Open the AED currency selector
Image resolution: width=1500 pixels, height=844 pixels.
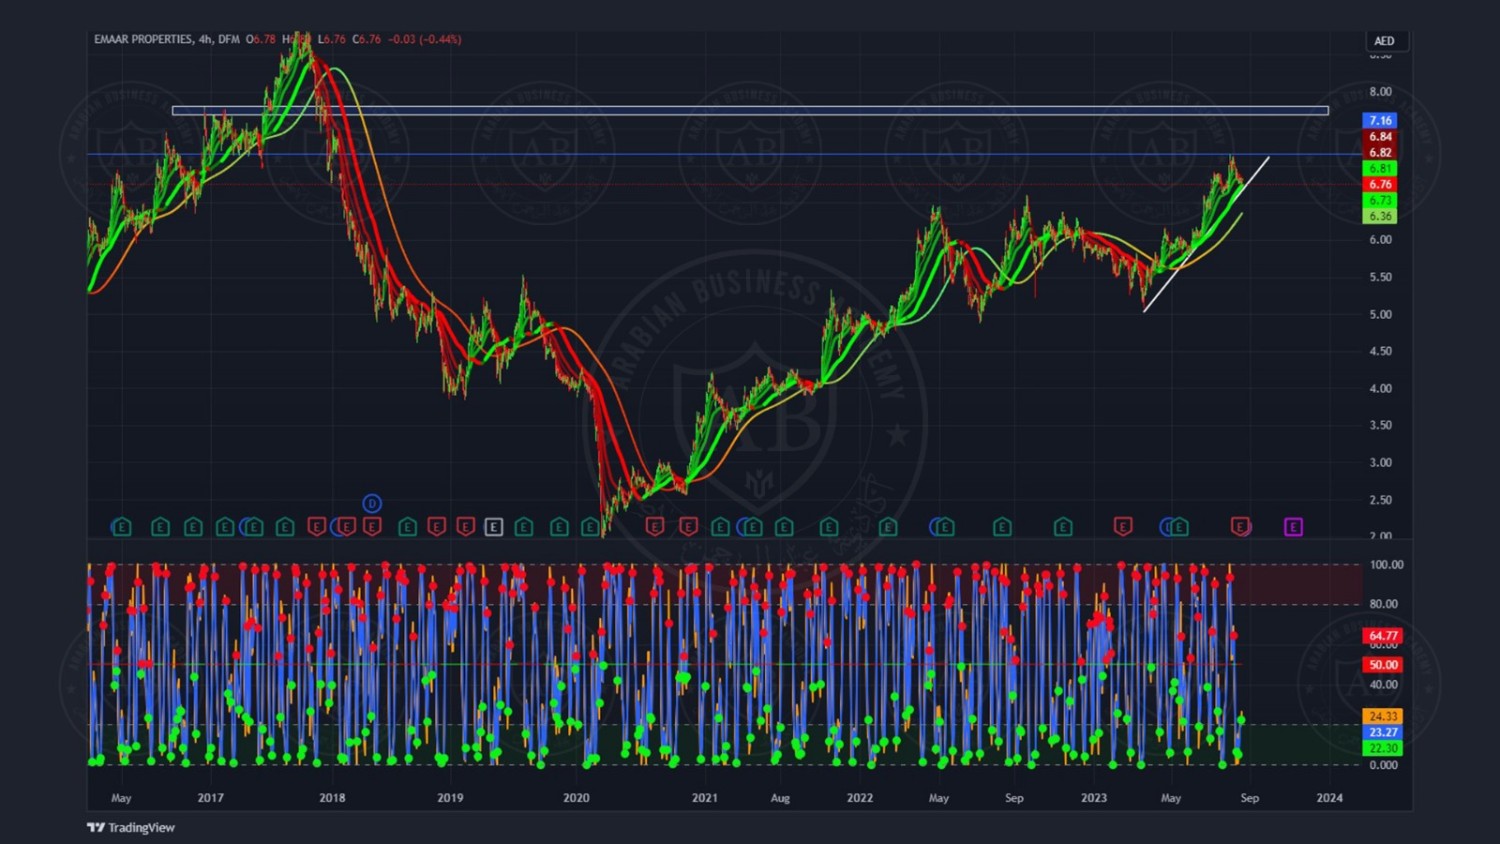pos(1384,41)
